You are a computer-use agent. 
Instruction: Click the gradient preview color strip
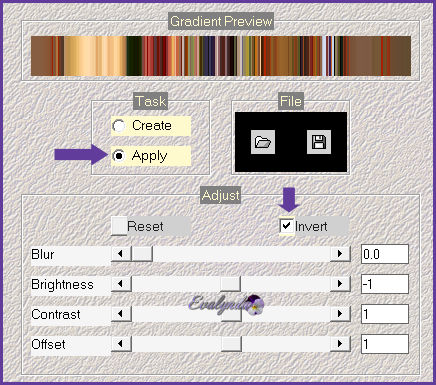tap(221, 56)
